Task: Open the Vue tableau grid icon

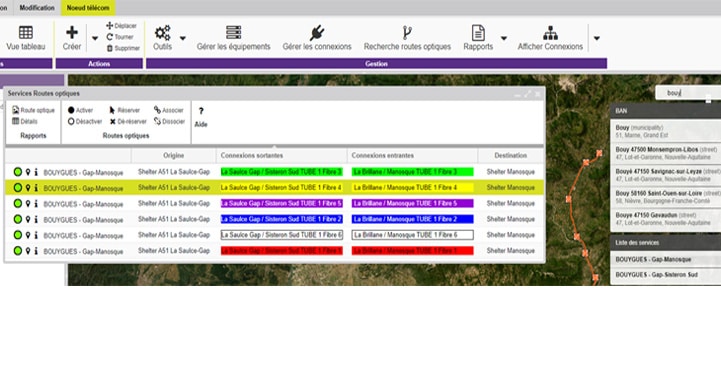Action: coord(26,33)
